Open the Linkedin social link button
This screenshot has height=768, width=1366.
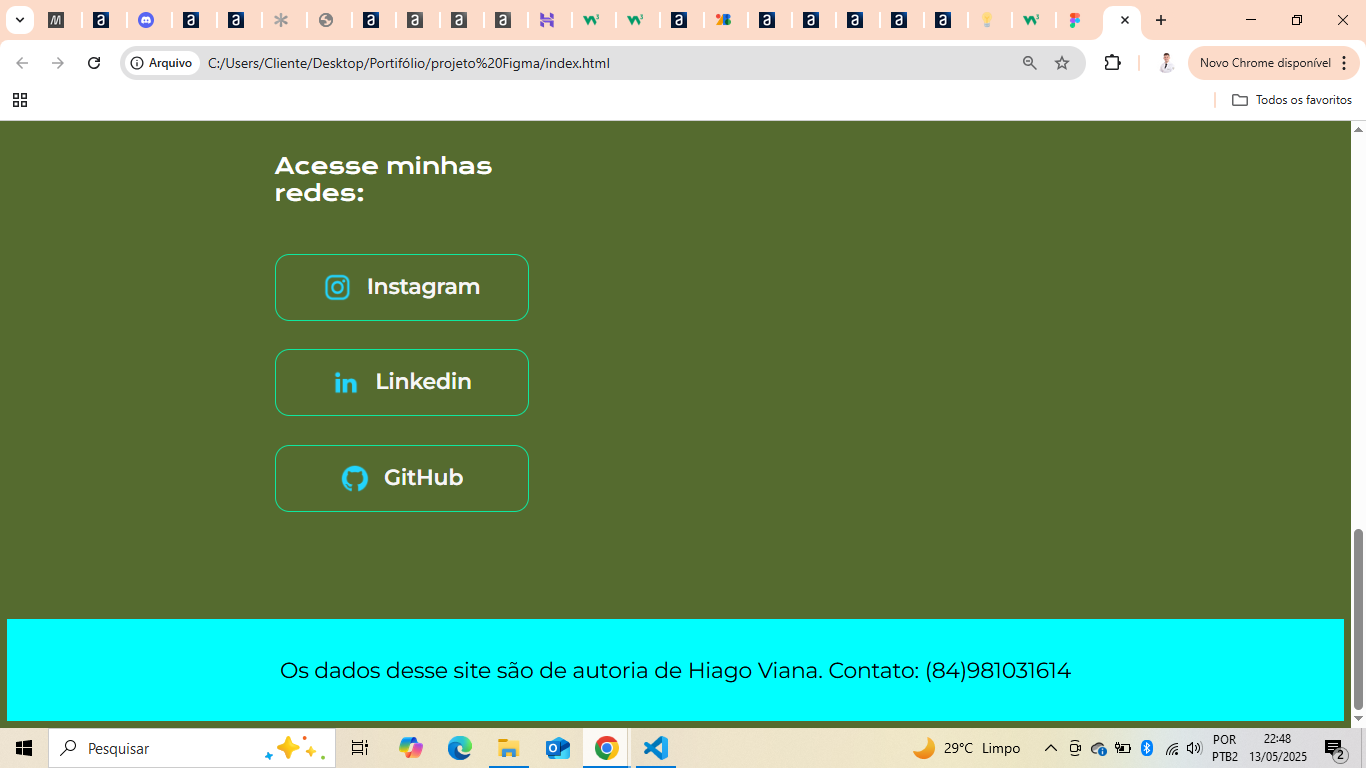coord(402,382)
